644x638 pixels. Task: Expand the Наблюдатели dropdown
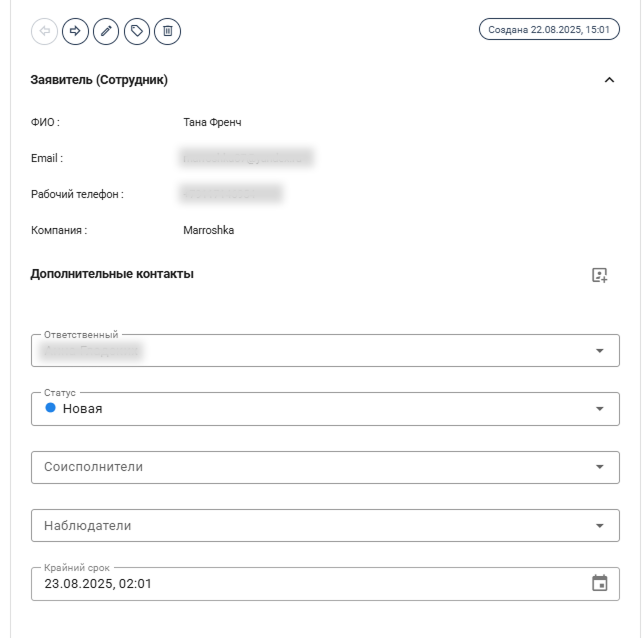pyautogui.click(x=325, y=525)
